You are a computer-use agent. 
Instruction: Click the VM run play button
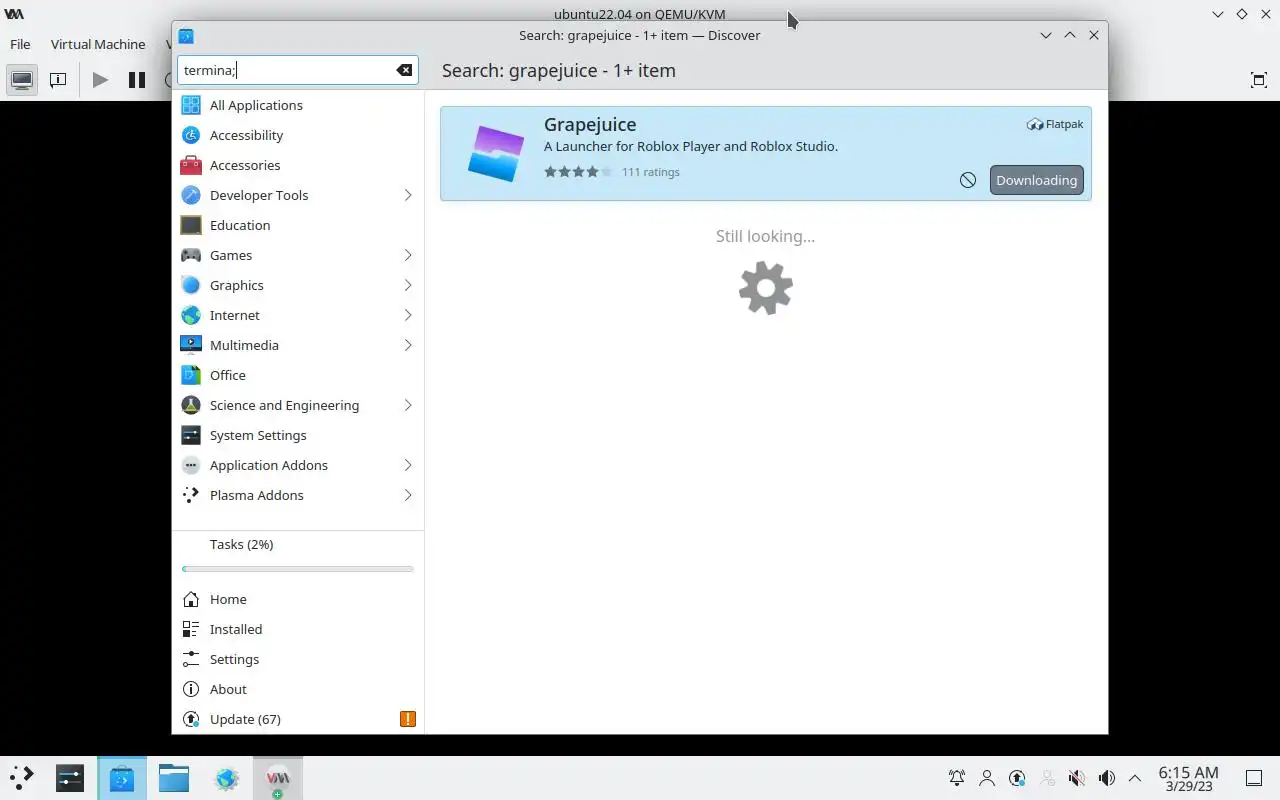pos(100,80)
